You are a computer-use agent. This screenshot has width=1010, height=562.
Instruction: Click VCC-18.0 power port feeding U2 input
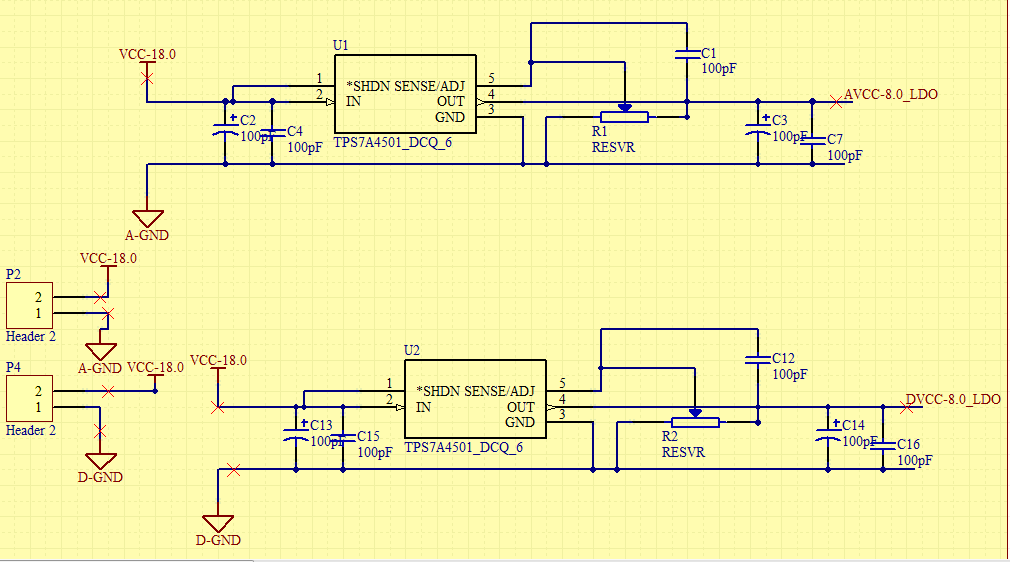218,361
